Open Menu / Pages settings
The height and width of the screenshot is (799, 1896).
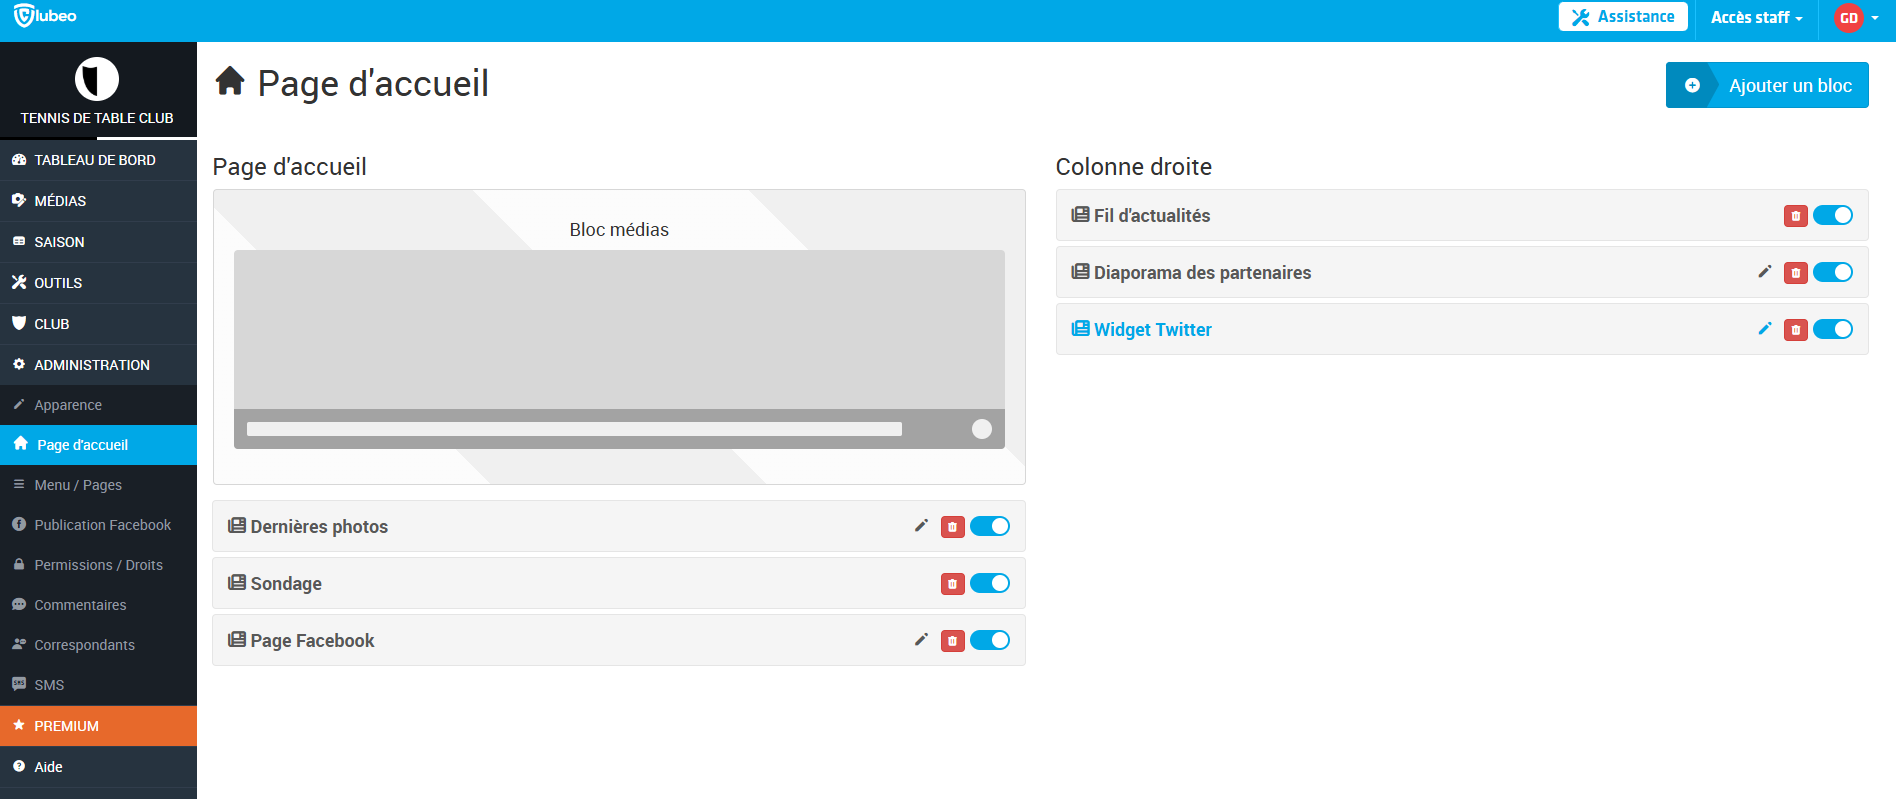[x=98, y=485]
